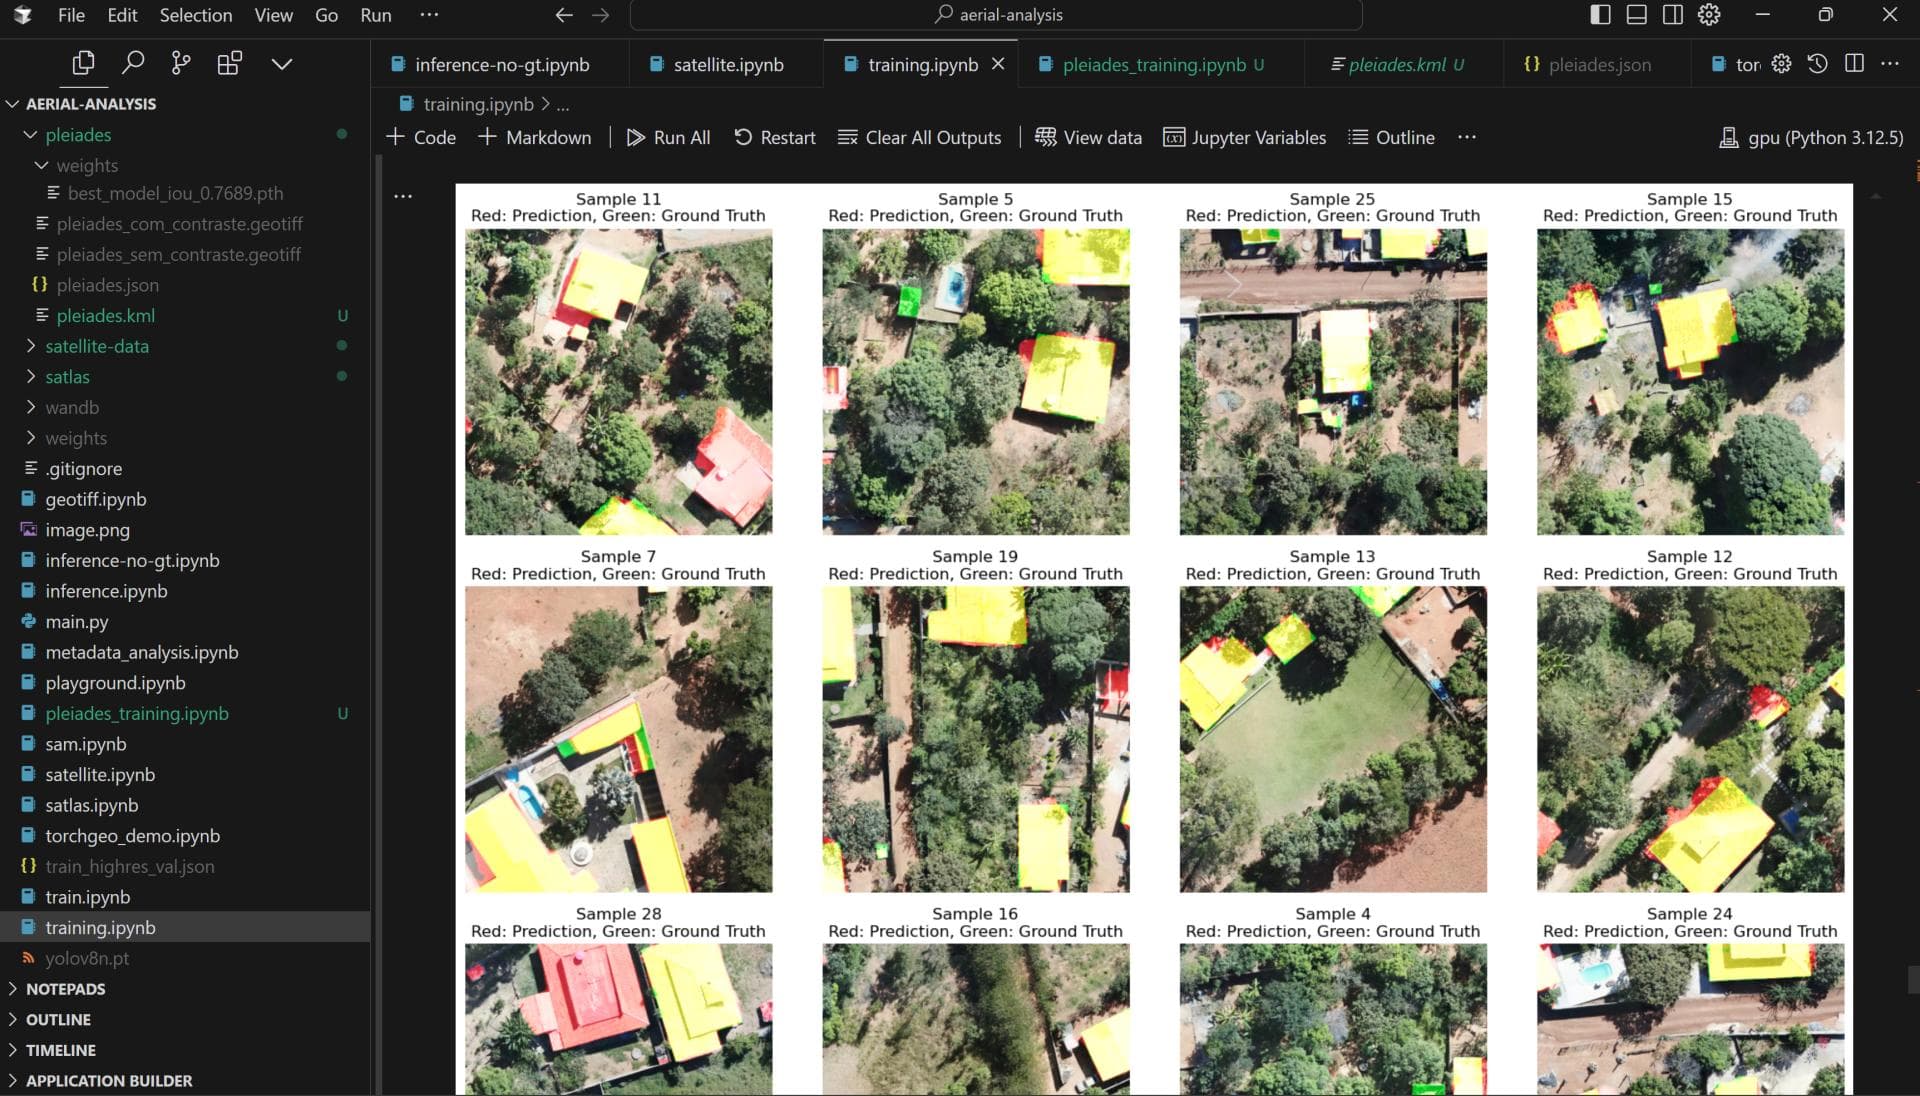Toggle the secondary side bar layout icon

pos(1673,15)
